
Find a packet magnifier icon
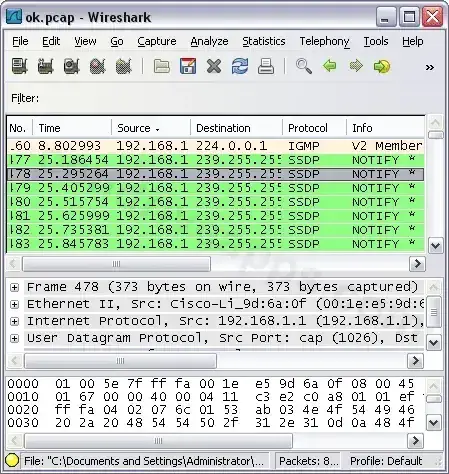click(304, 66)
